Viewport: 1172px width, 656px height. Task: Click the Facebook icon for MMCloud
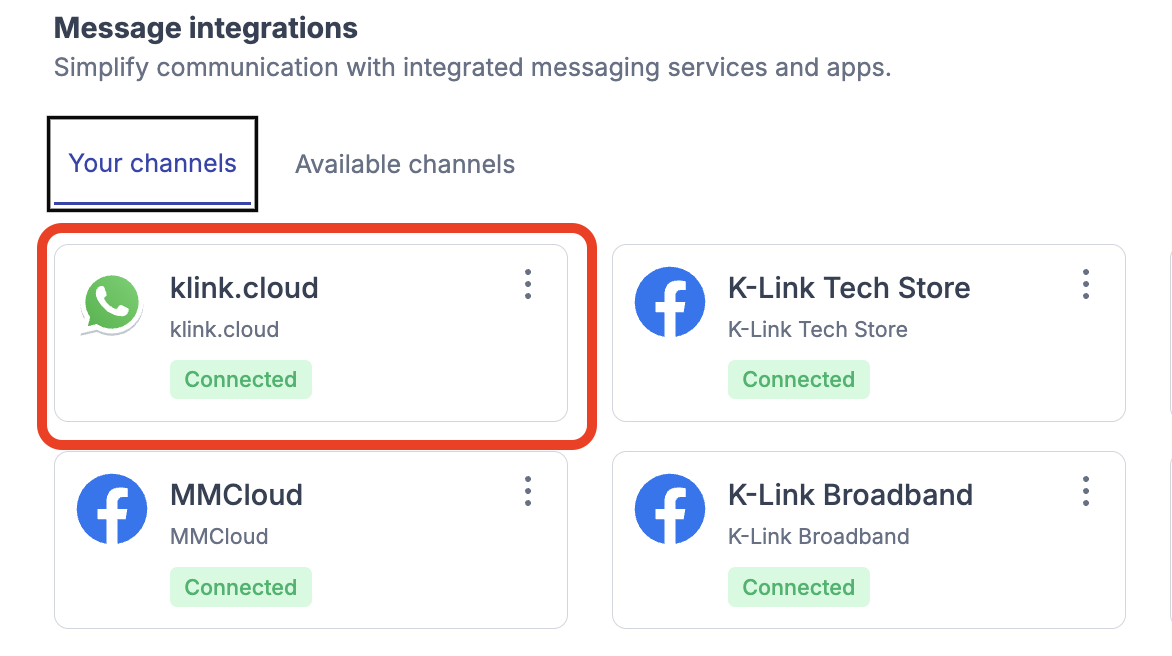[111, 510]
